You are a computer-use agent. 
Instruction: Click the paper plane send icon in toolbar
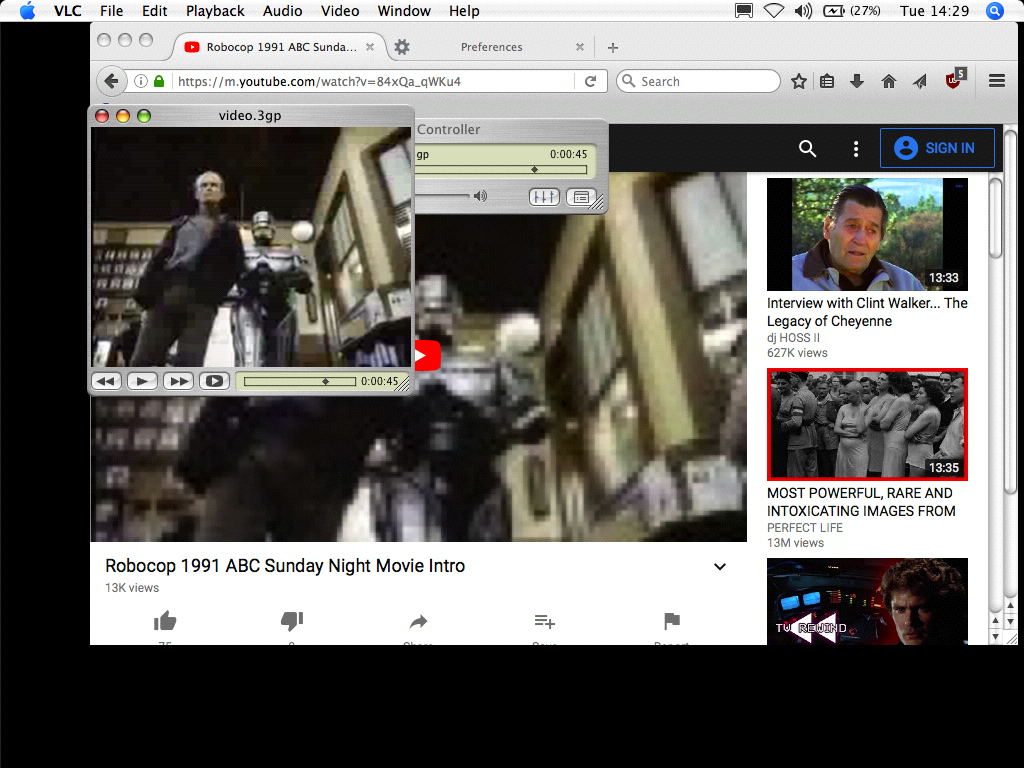coord(920,81)
